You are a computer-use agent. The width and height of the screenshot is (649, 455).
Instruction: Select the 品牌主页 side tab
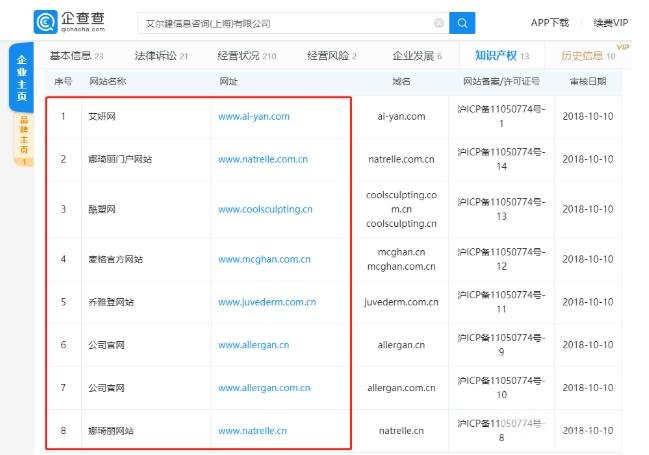pos(24,140)
